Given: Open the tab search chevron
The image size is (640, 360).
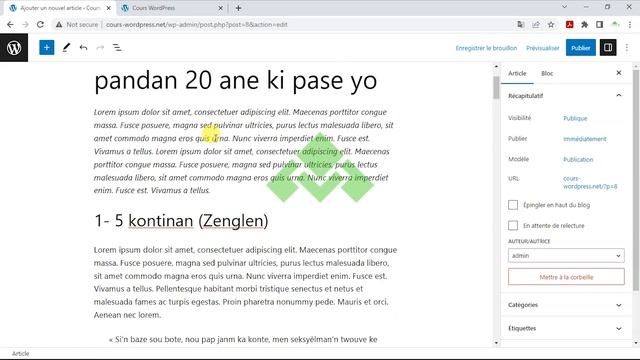Looking at the screenshot, I should [564, 7].
